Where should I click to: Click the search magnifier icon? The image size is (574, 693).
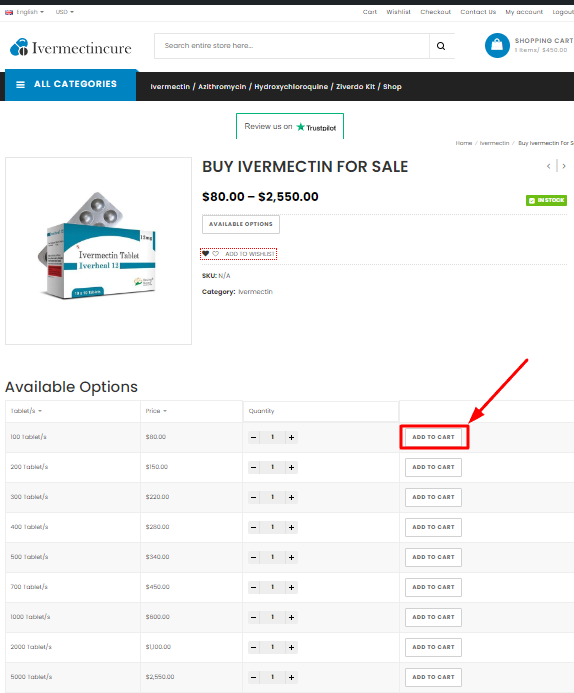tap(441, 46)
